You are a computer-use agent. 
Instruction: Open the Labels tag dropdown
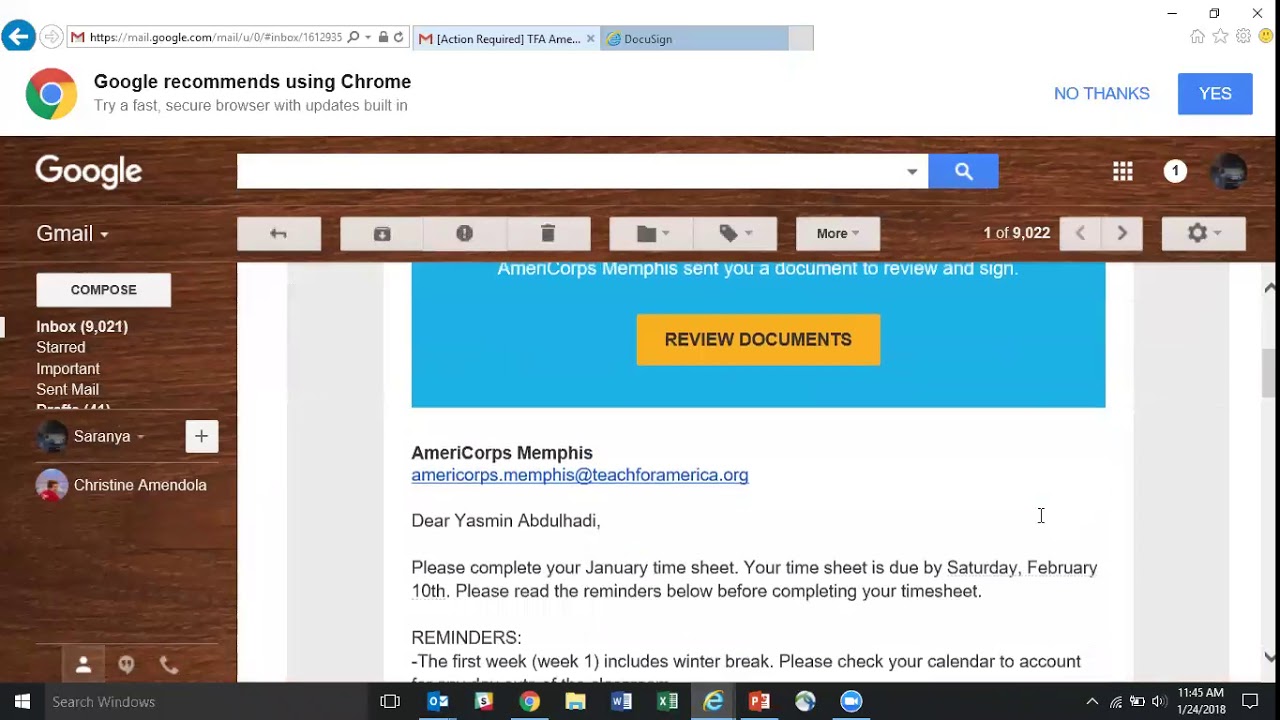point(736,233)
